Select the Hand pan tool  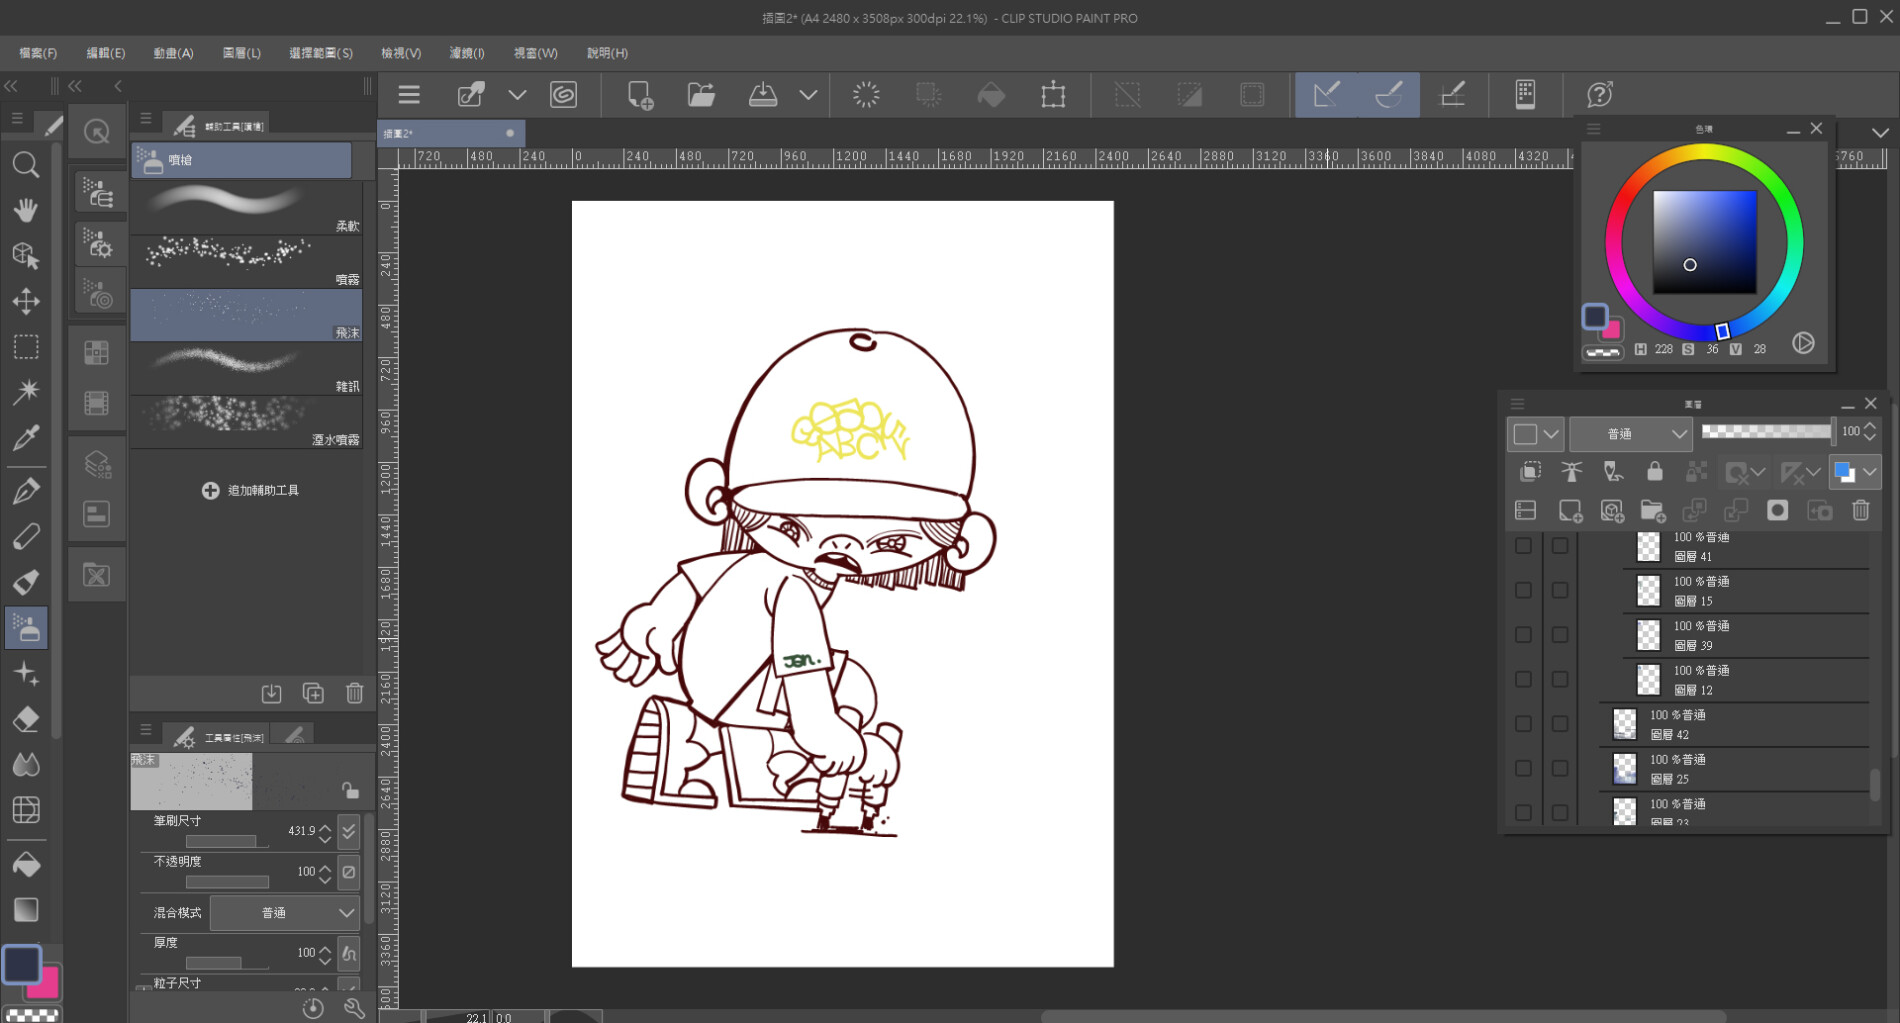tap(26, 210)
